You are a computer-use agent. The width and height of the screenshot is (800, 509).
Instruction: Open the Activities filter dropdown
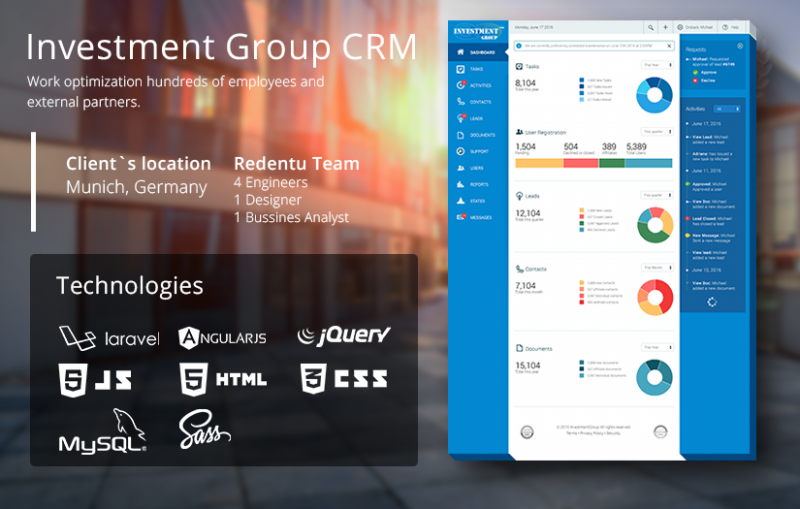727,109
